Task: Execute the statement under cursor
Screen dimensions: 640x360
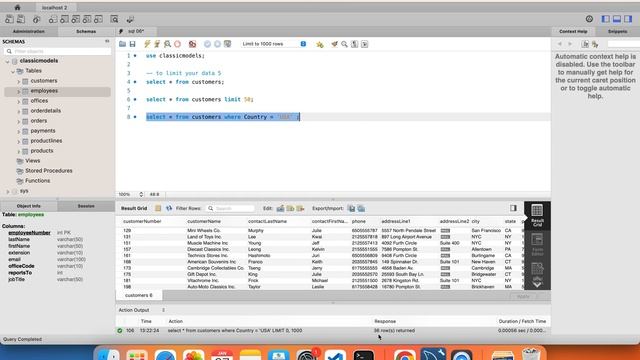Action: 157,44
